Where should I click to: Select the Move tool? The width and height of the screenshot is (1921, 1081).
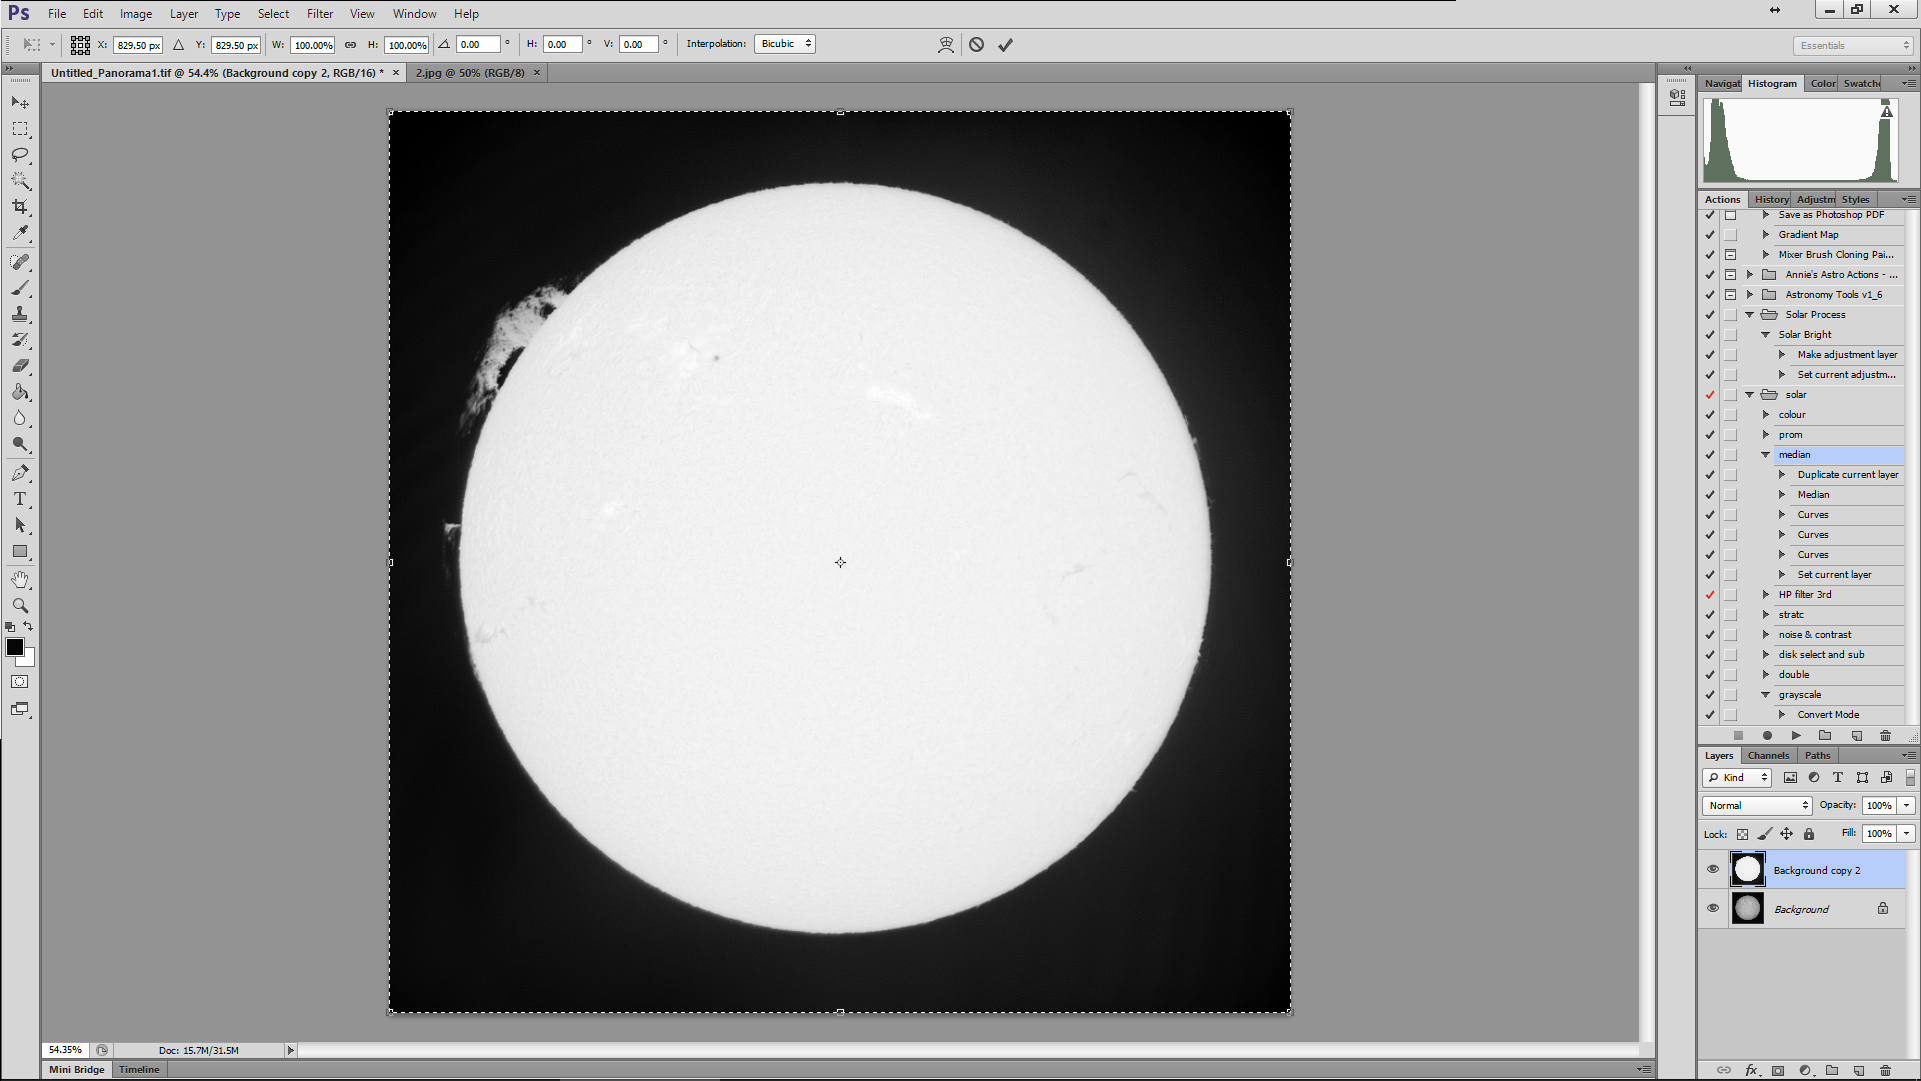pos(20,103)
